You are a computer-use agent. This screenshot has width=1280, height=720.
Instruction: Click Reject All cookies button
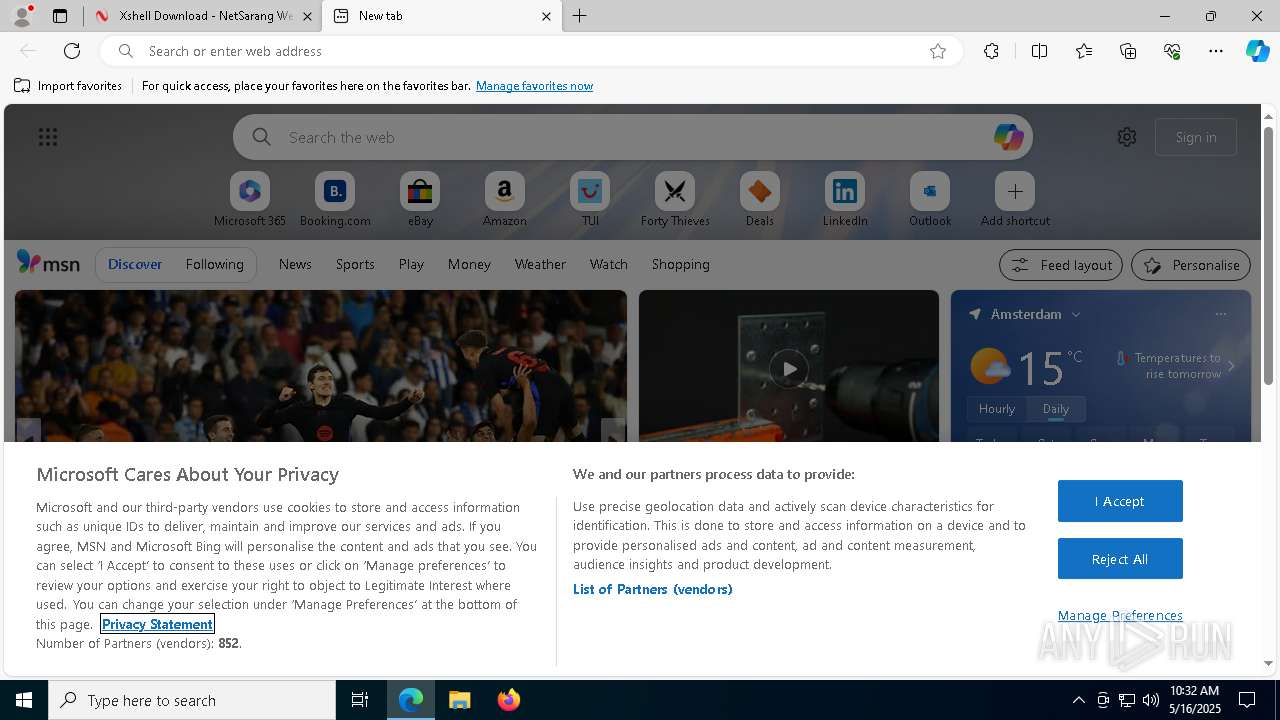(1120, 559)
